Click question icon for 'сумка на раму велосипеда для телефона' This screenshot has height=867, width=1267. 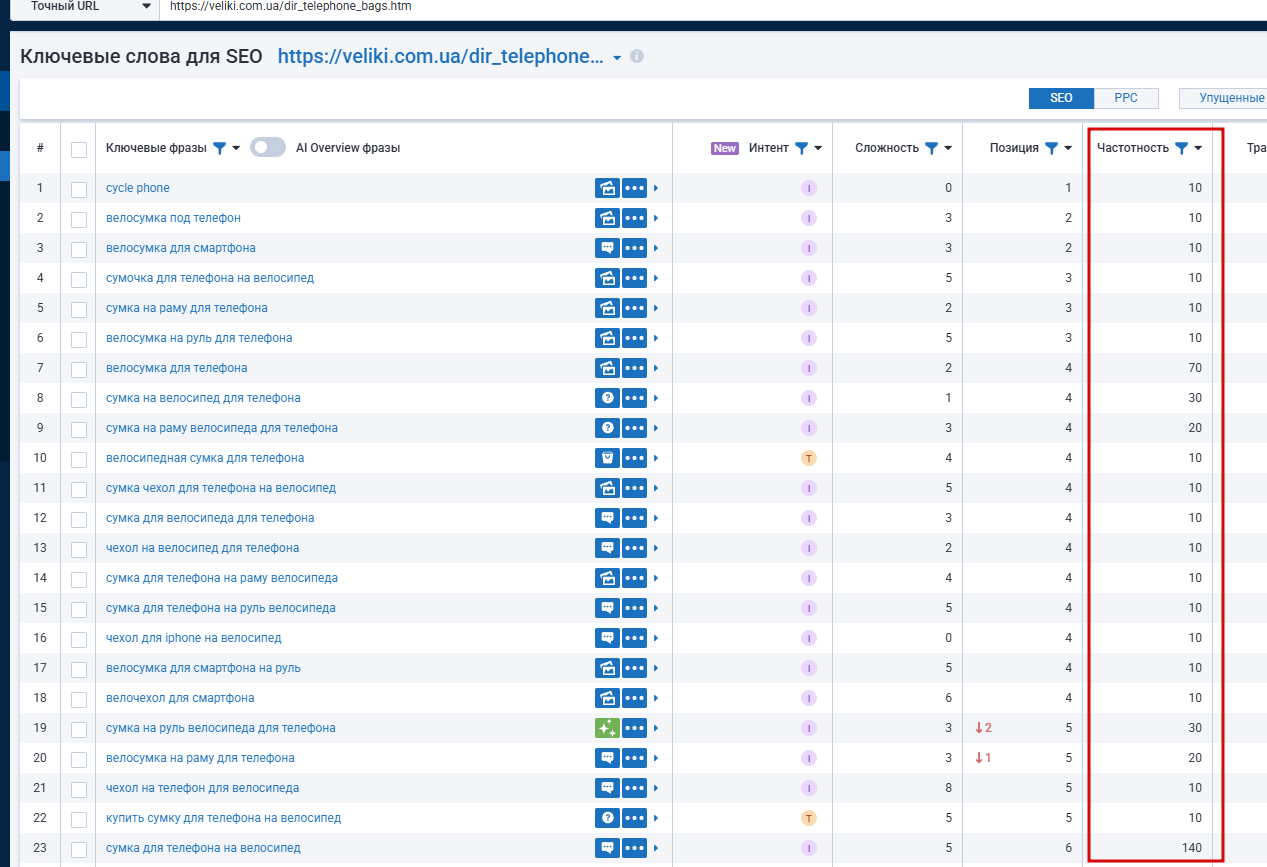click(x=607, y=428)
